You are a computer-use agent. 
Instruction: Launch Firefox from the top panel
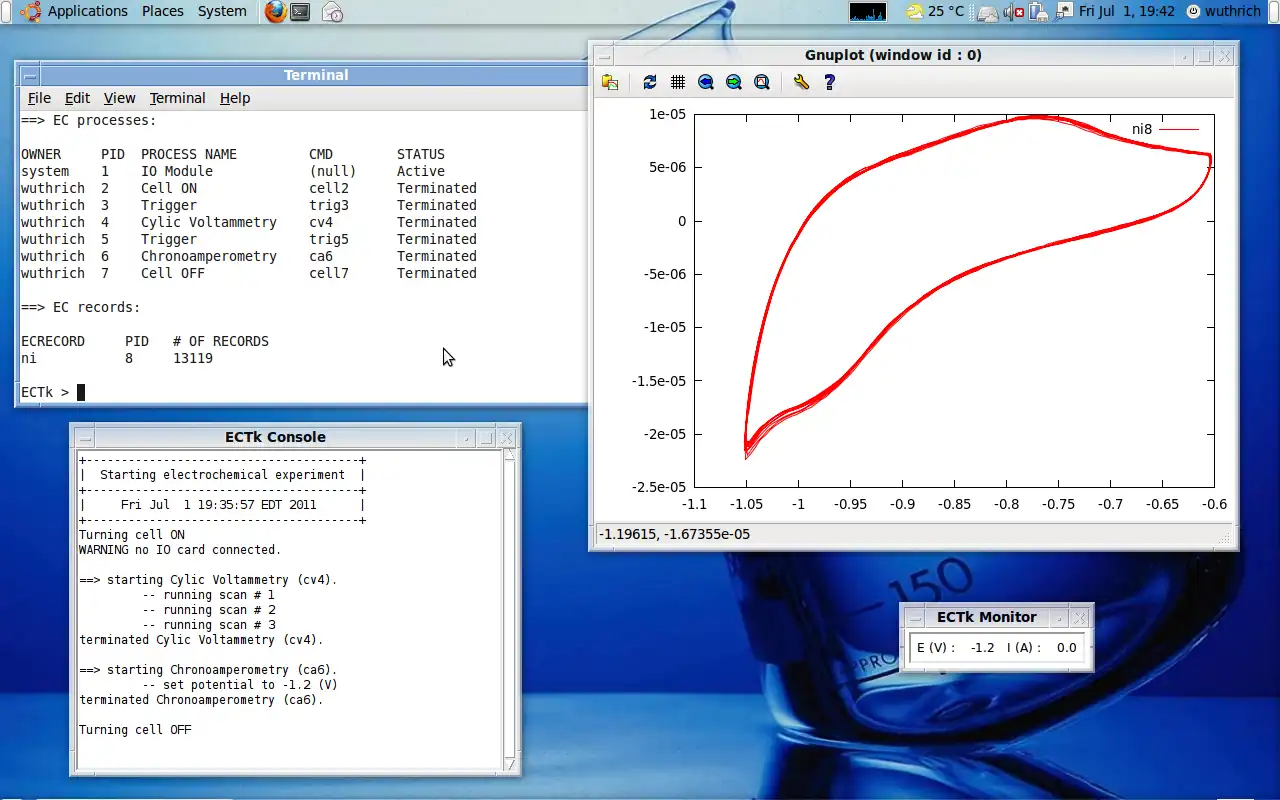click(x=275, y=12)
